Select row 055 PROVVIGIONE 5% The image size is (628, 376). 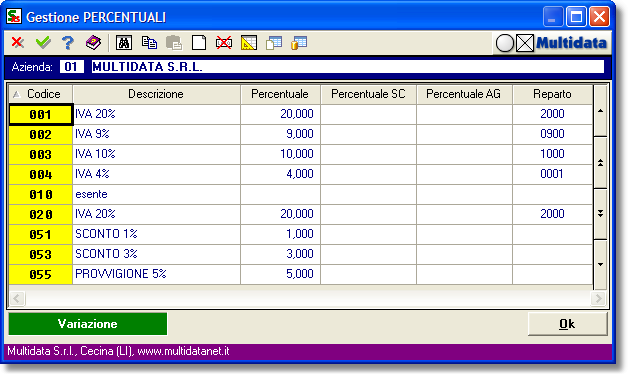click(300, 274)
